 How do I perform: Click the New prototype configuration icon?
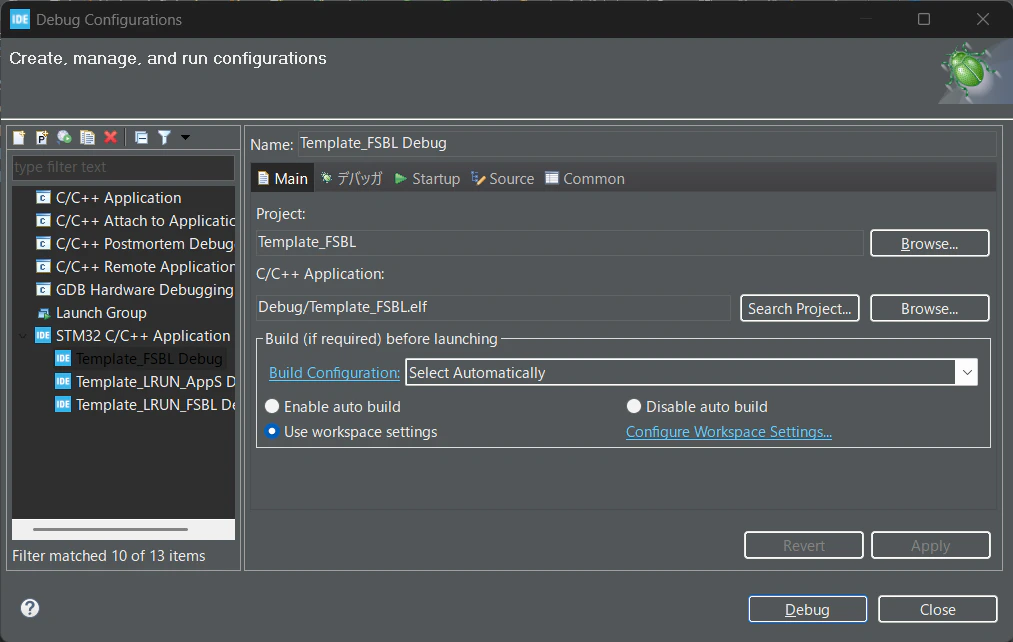click(42, 138)
